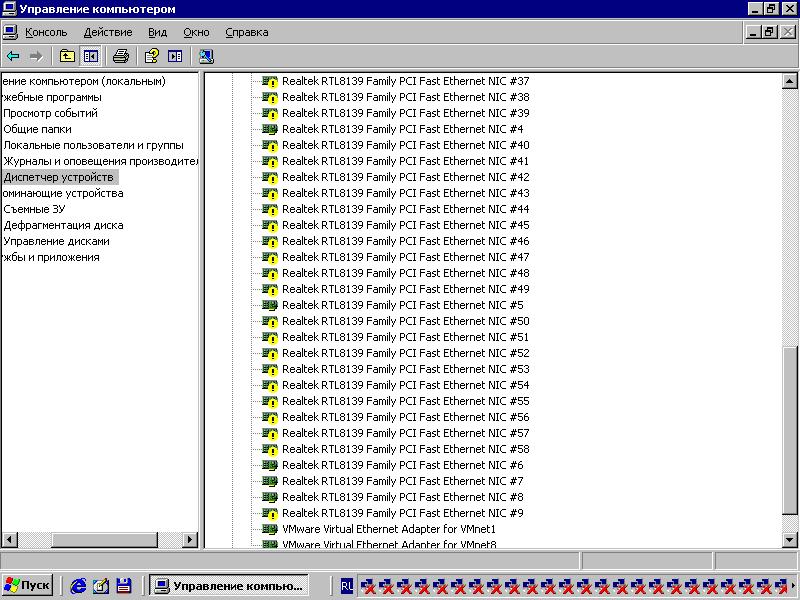
Task: Click the Пуск start button
Action: (27, 586)
